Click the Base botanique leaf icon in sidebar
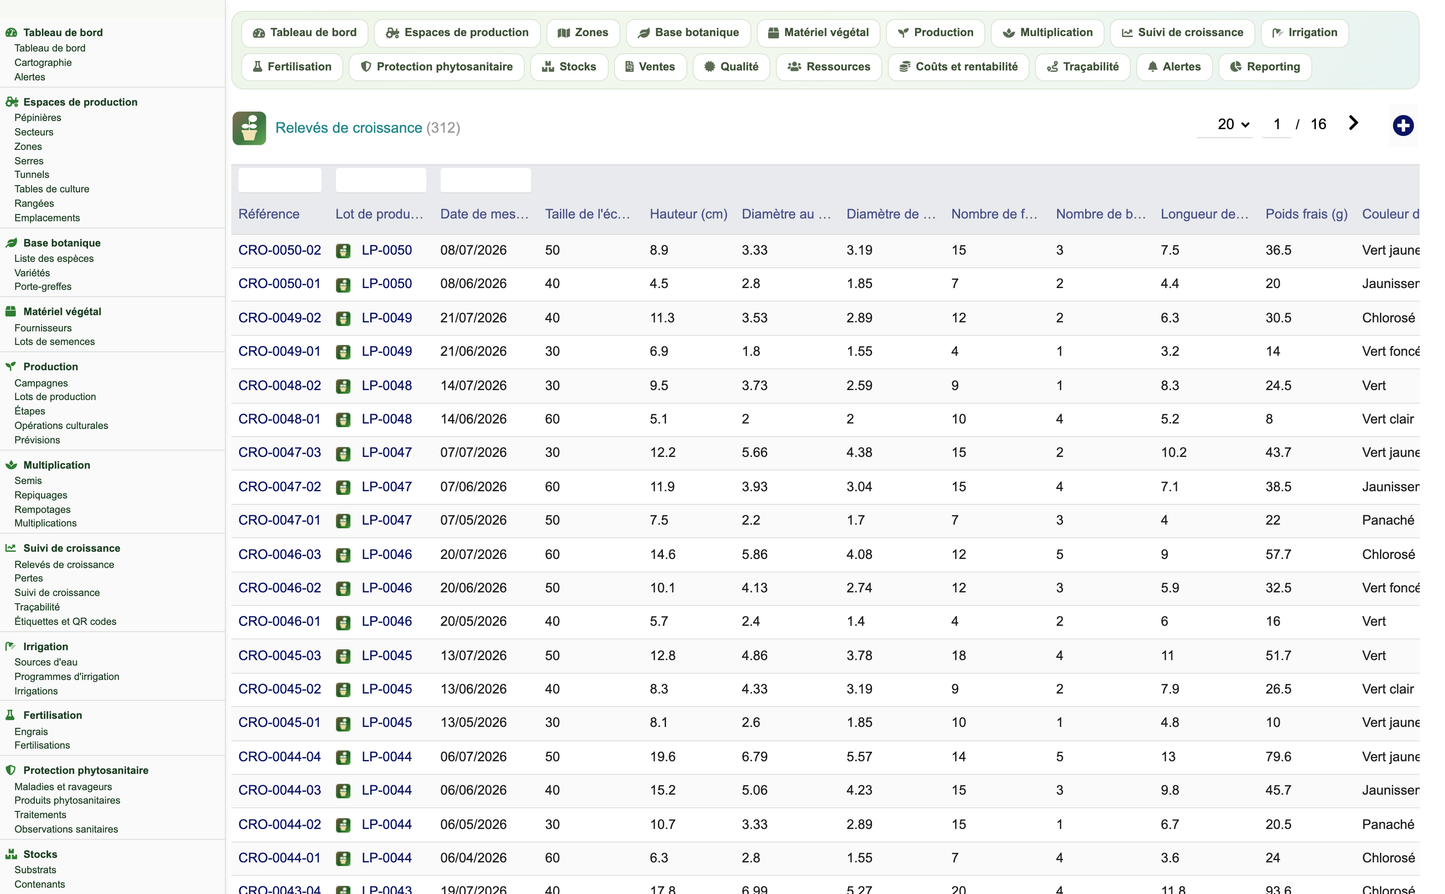This screenshot has height=894, width=1445. (x=11, y=243)
